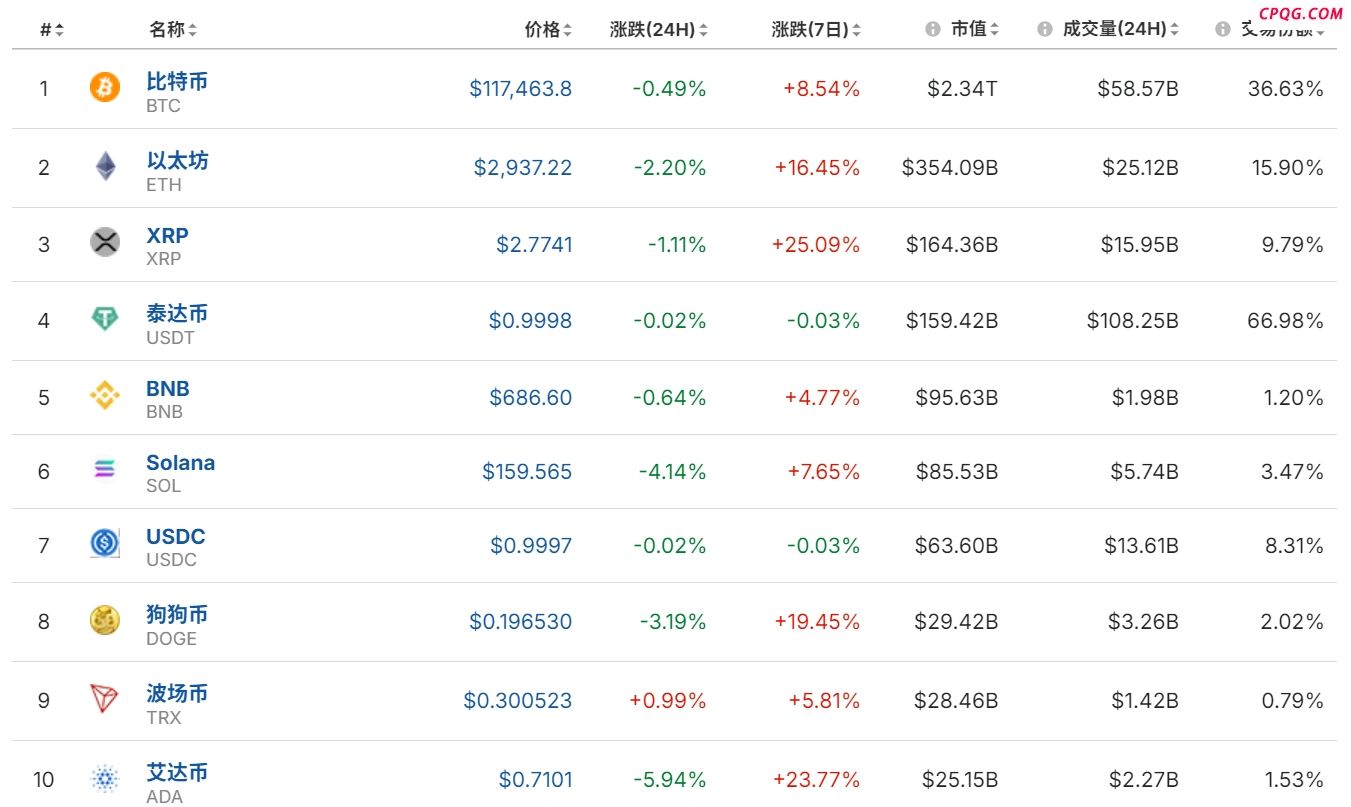1351x807 pixels.
Task: Click USDT volume $108.25B
Action: click(1133, 320)
